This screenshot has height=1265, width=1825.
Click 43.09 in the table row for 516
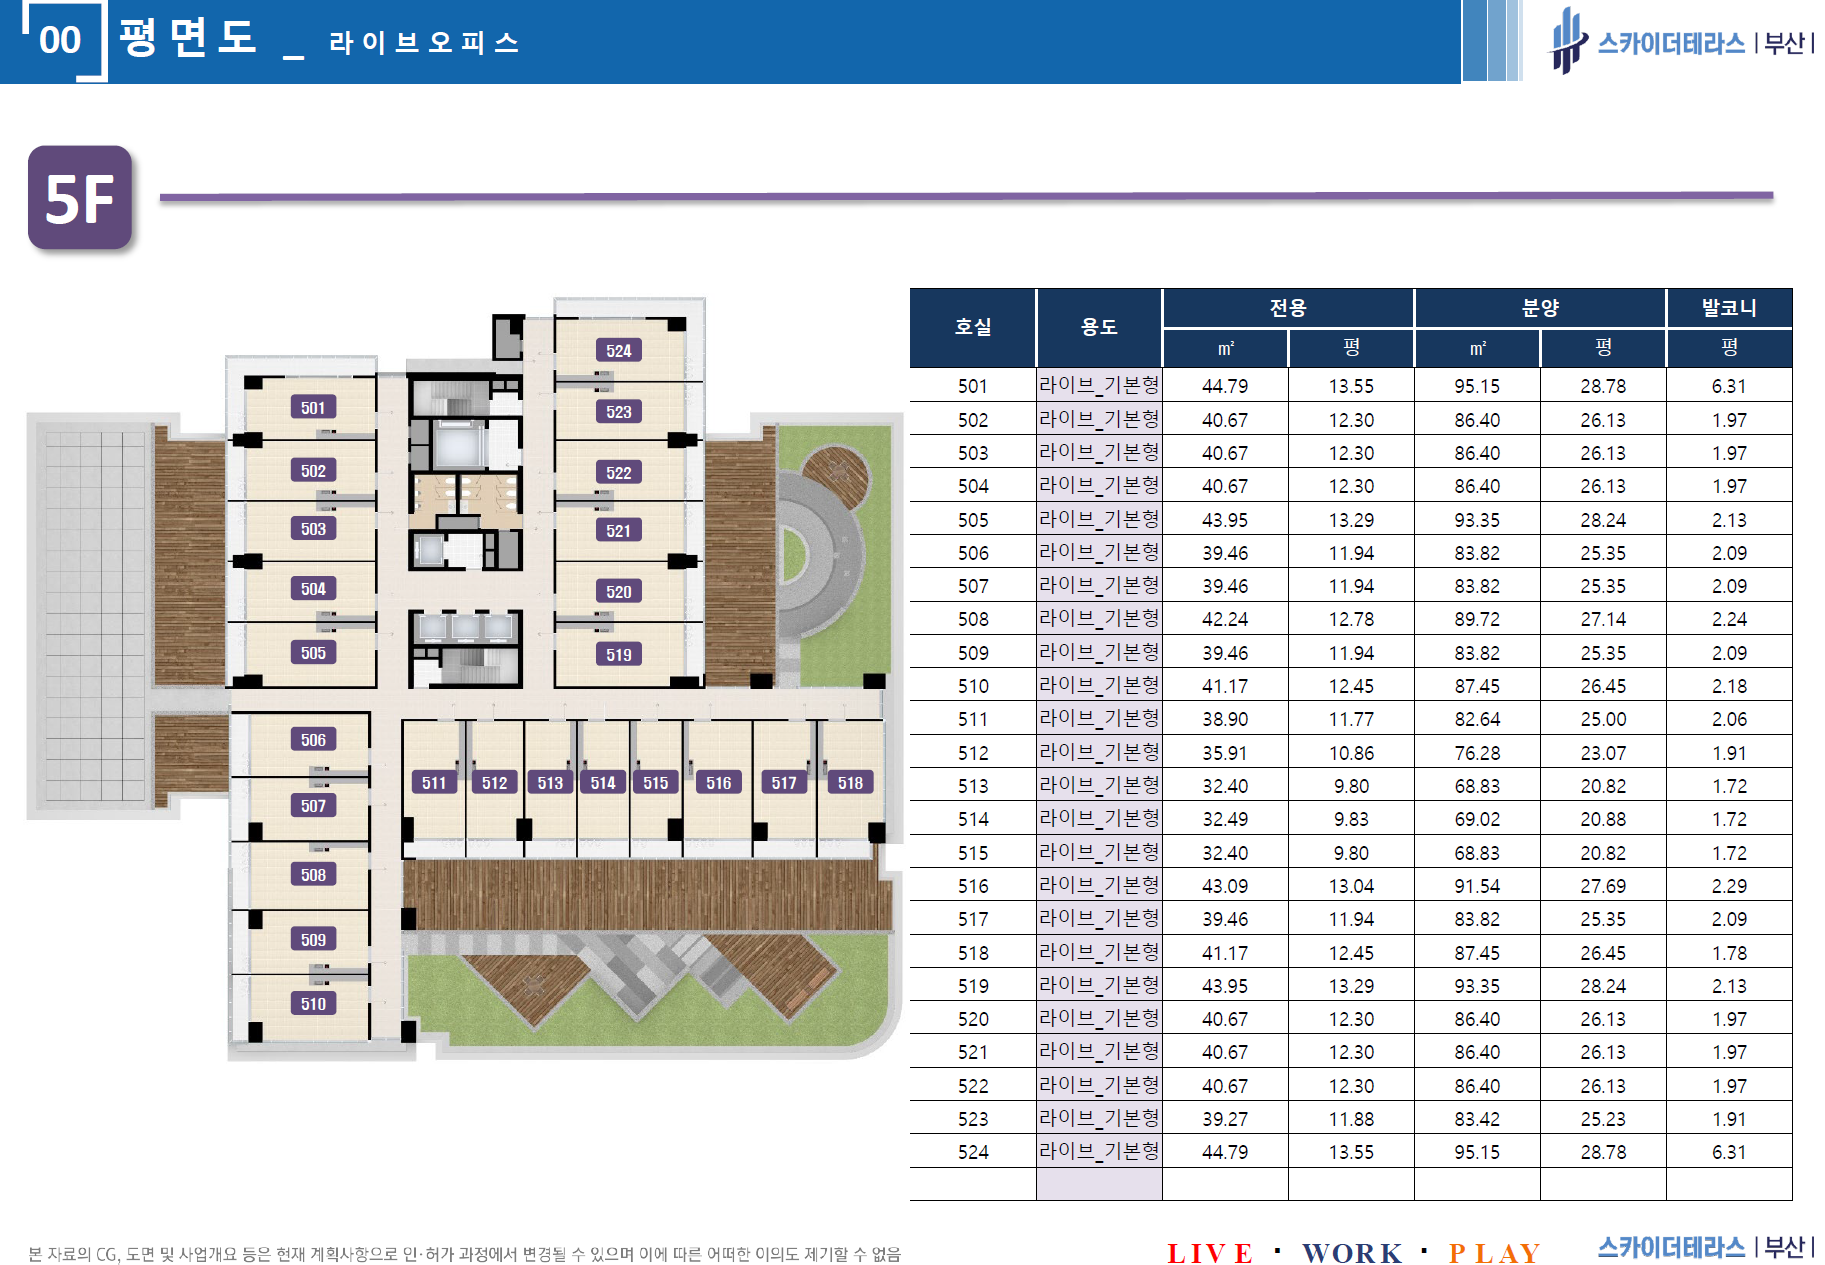(x=1225, y=886)
